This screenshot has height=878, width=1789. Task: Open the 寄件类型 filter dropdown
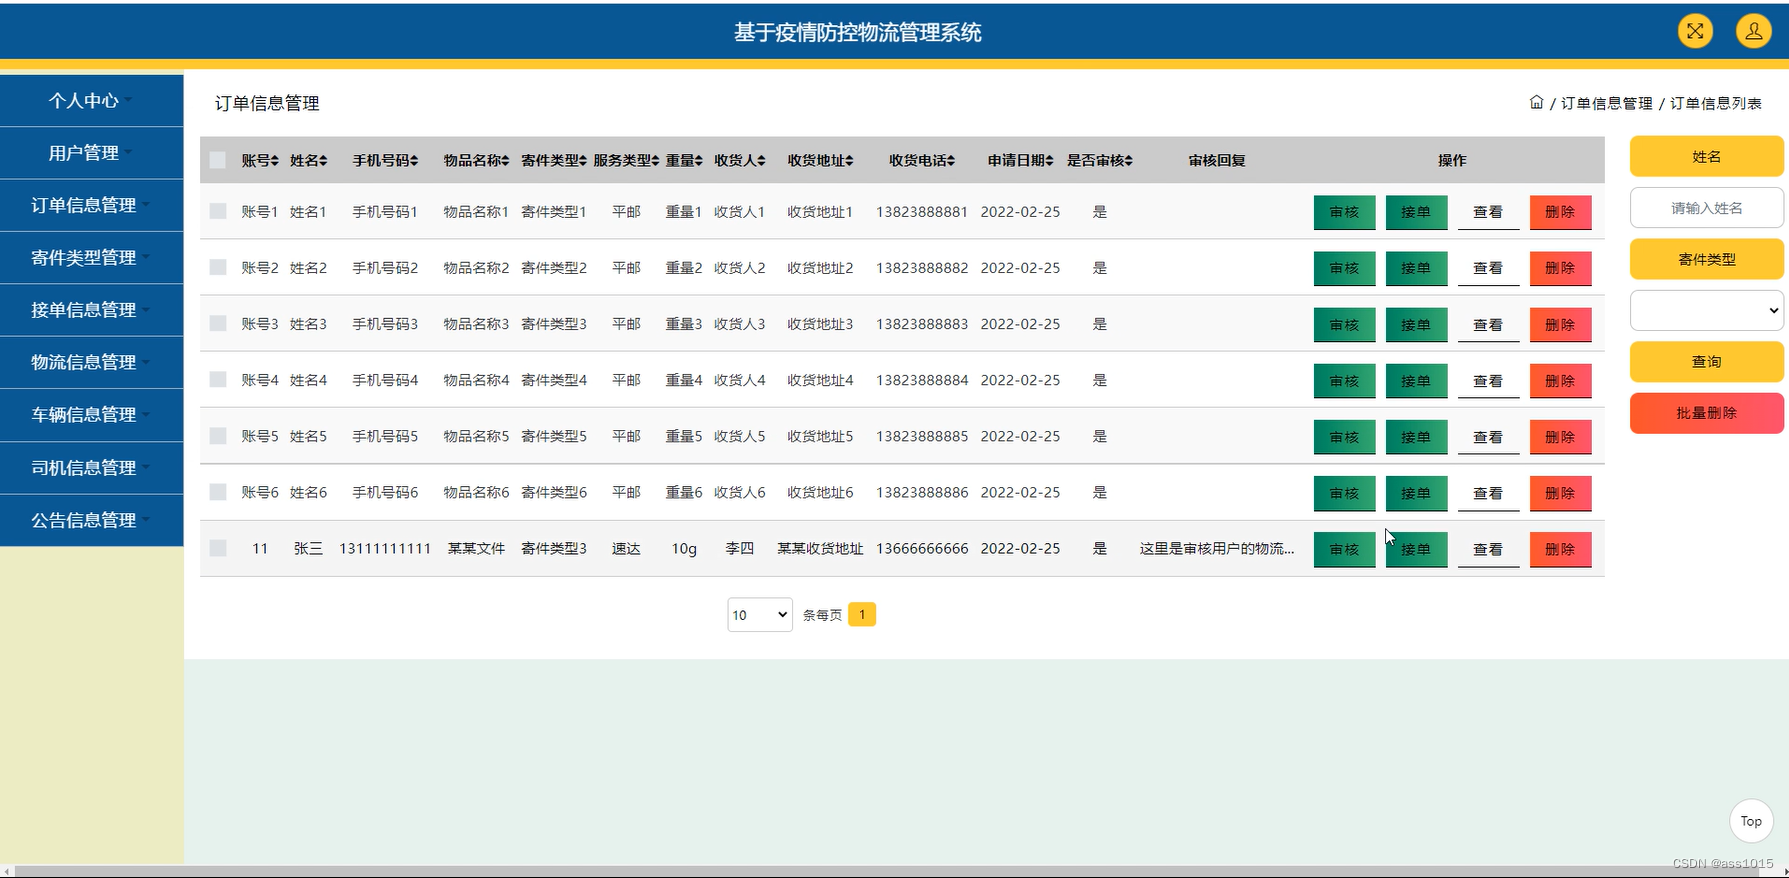point(1706,310)
